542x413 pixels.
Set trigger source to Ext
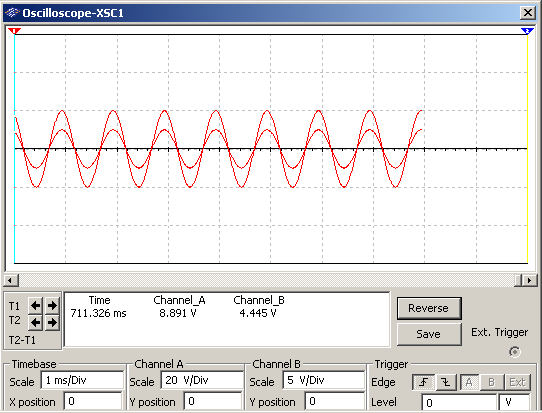click(x=517, y=382)
